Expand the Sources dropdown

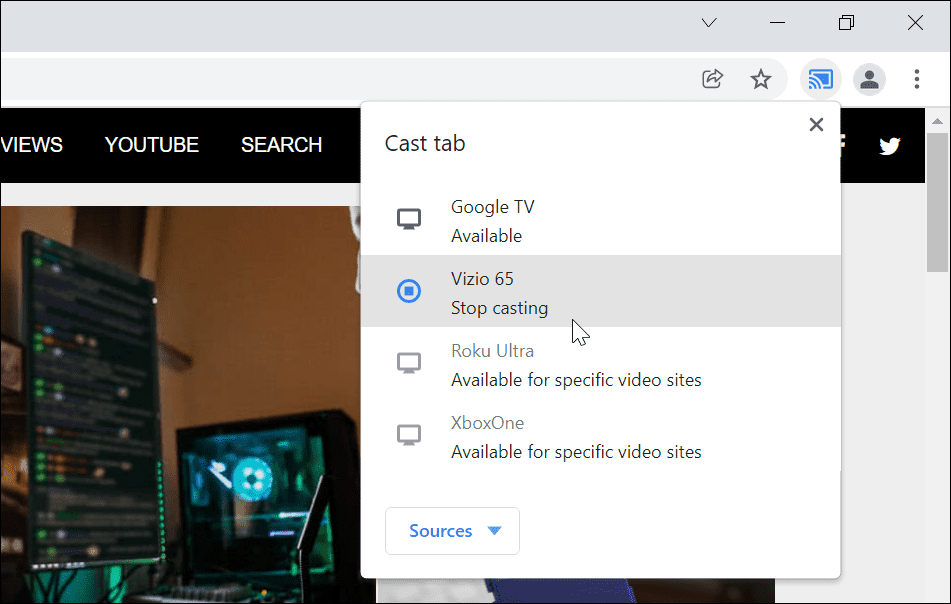tap(452, 531)
